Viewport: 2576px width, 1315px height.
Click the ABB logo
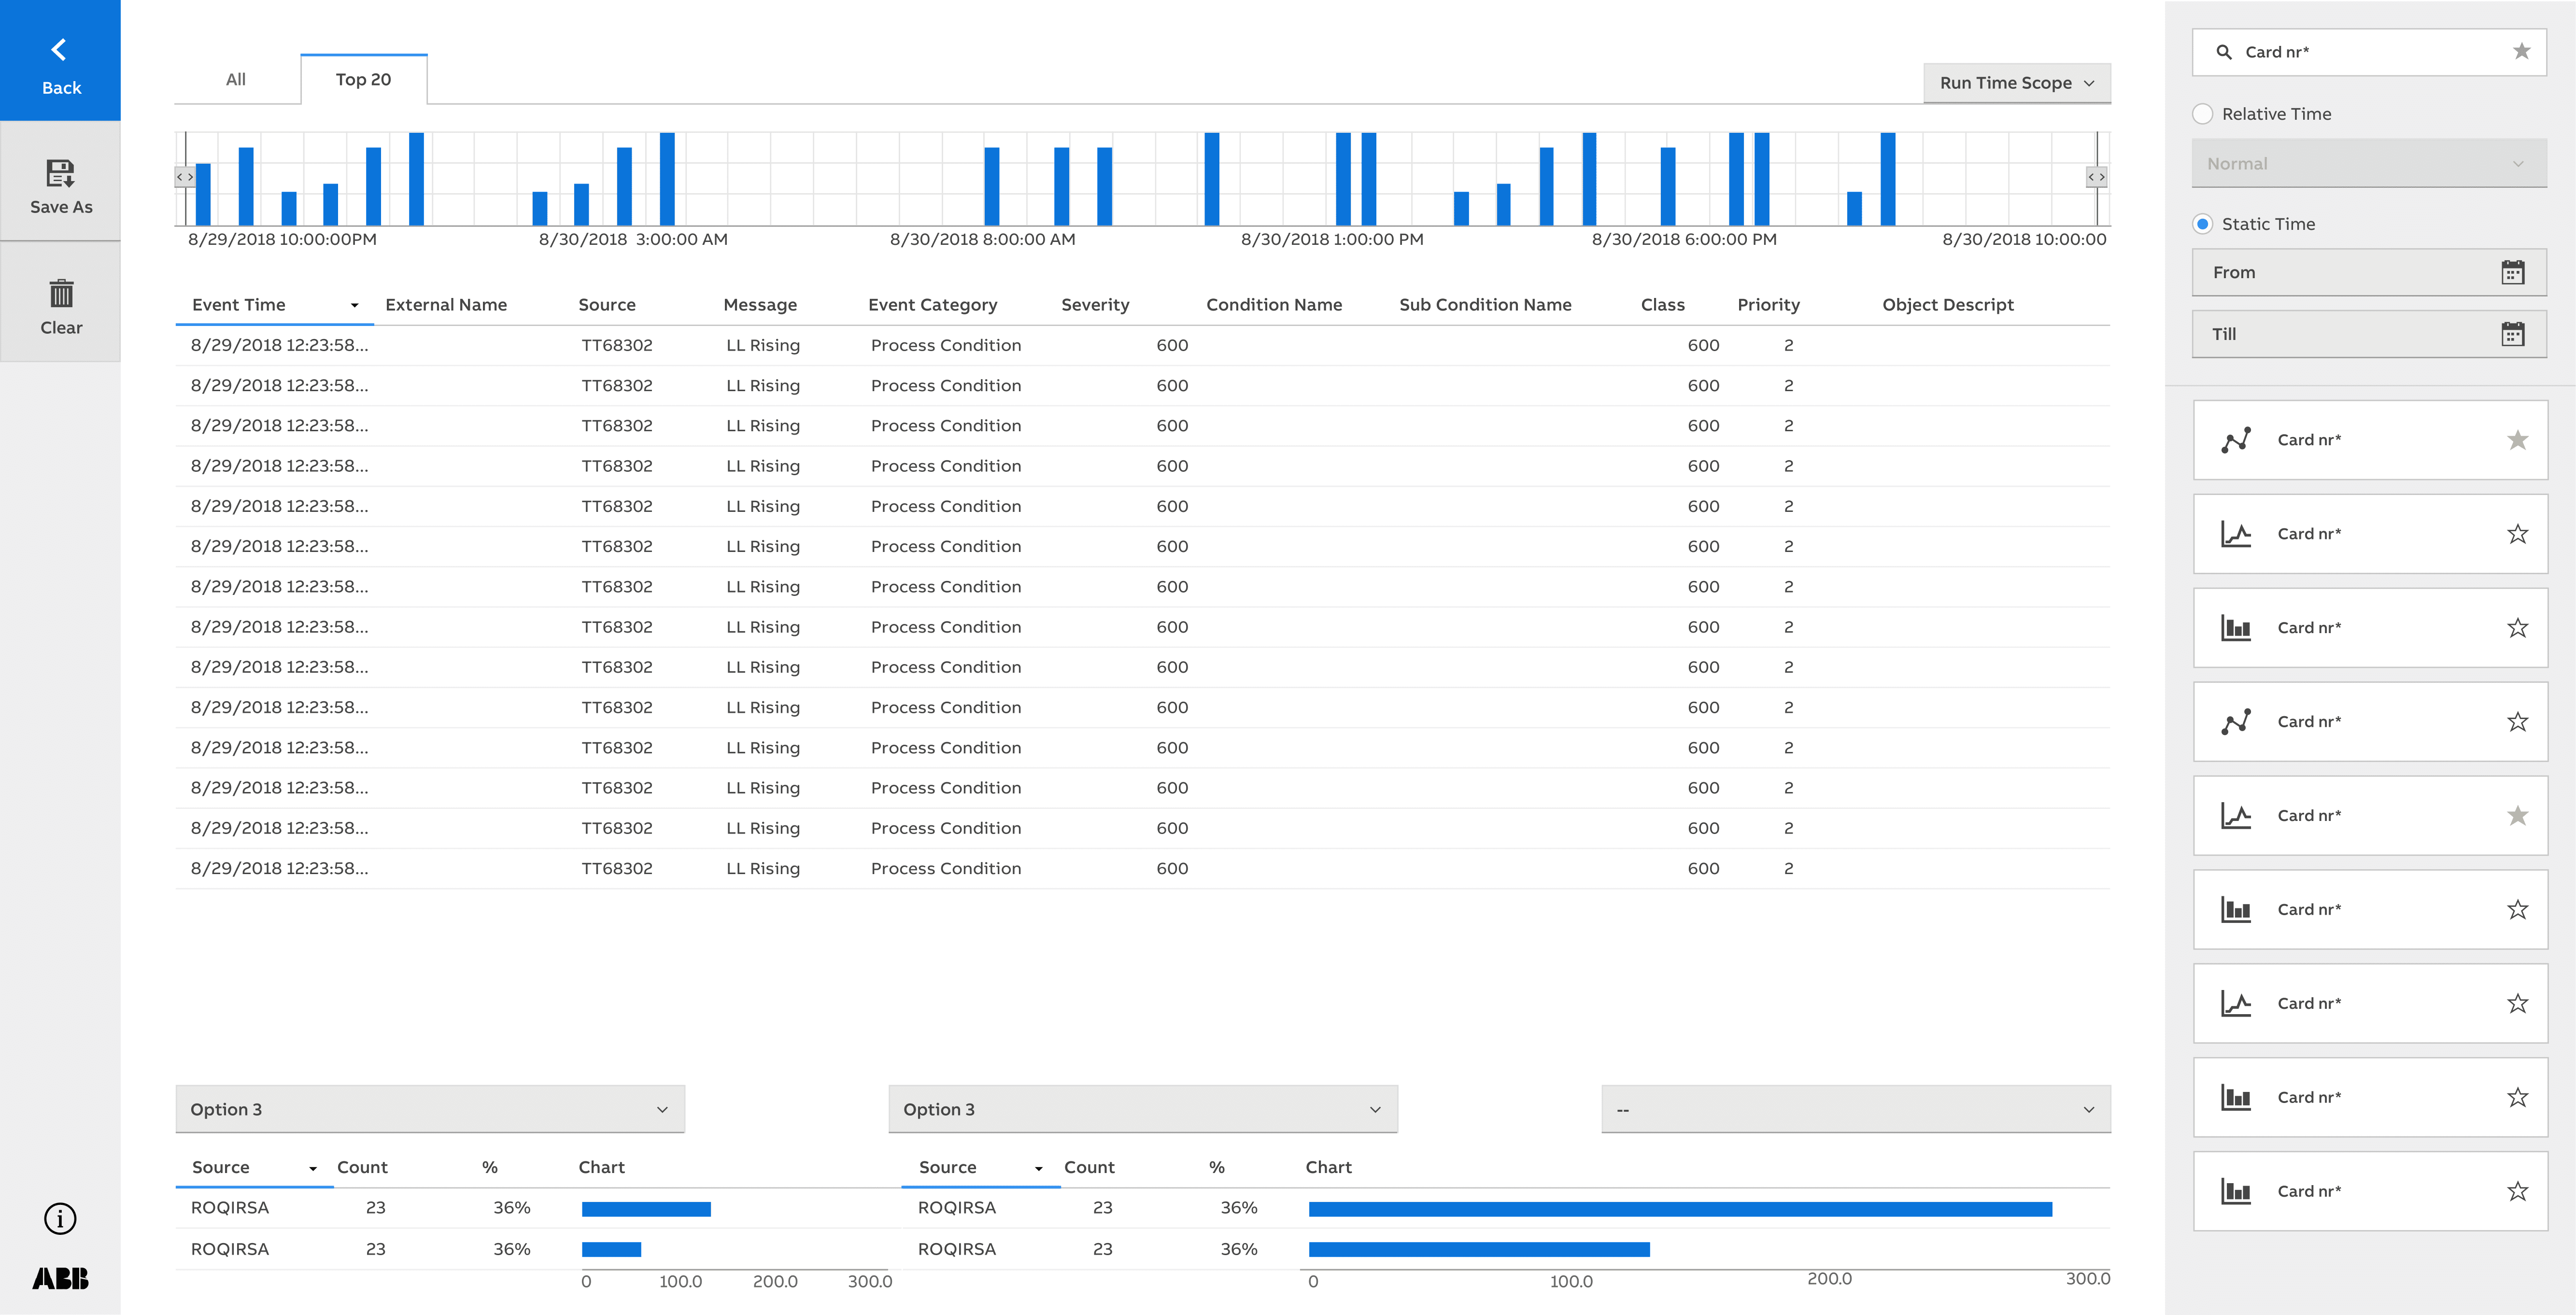[60, 1278]
